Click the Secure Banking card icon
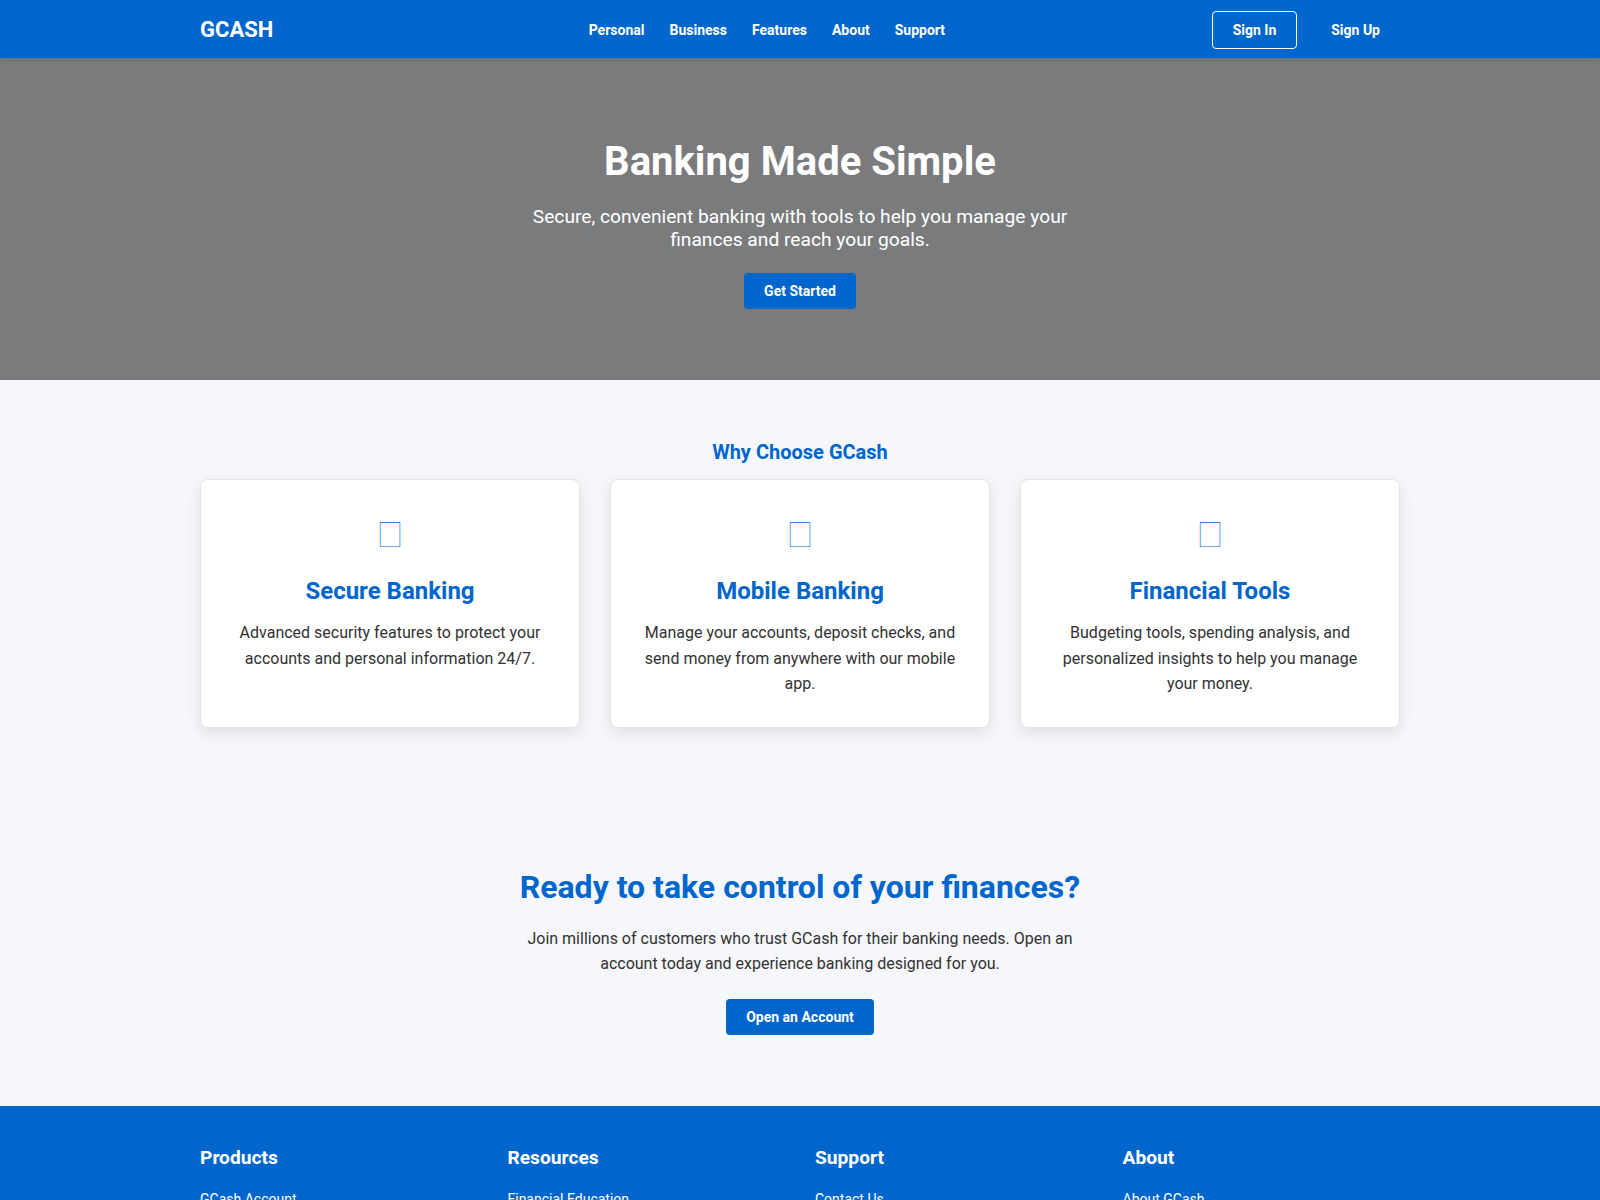 tap(390, 535)
